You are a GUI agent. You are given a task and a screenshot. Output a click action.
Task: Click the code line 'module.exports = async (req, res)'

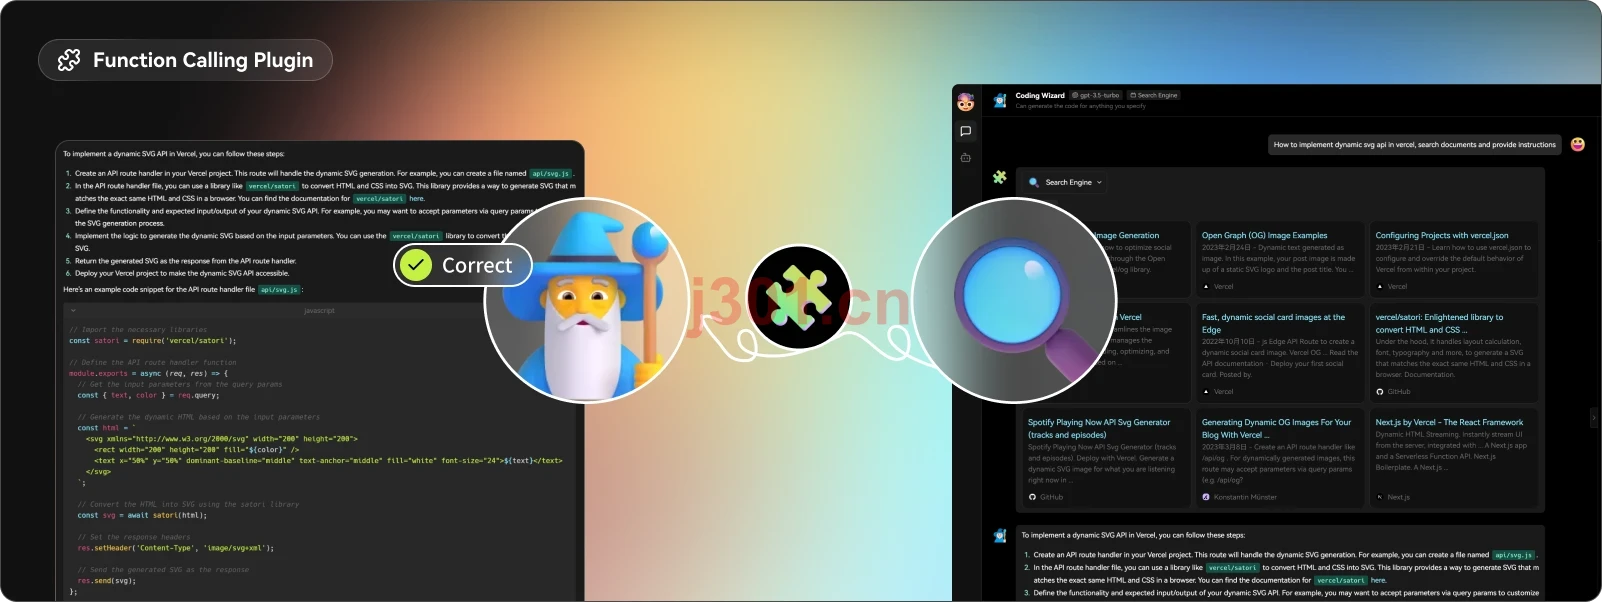(148, 374)
